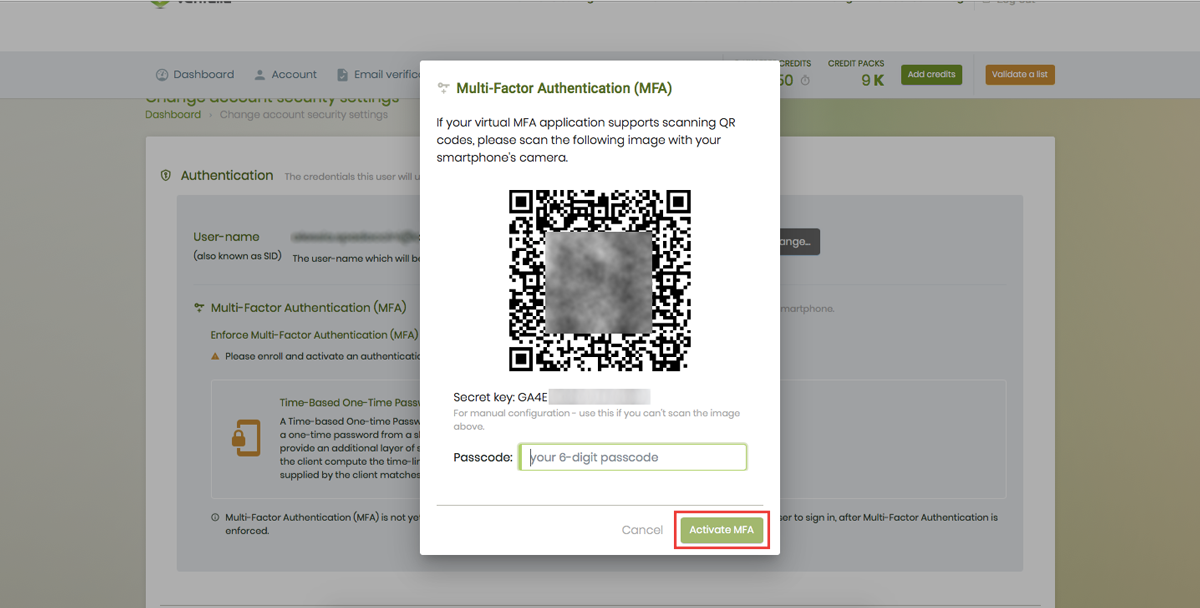Click the clock icon near credits
The image size is (1200, 608).
805,81
